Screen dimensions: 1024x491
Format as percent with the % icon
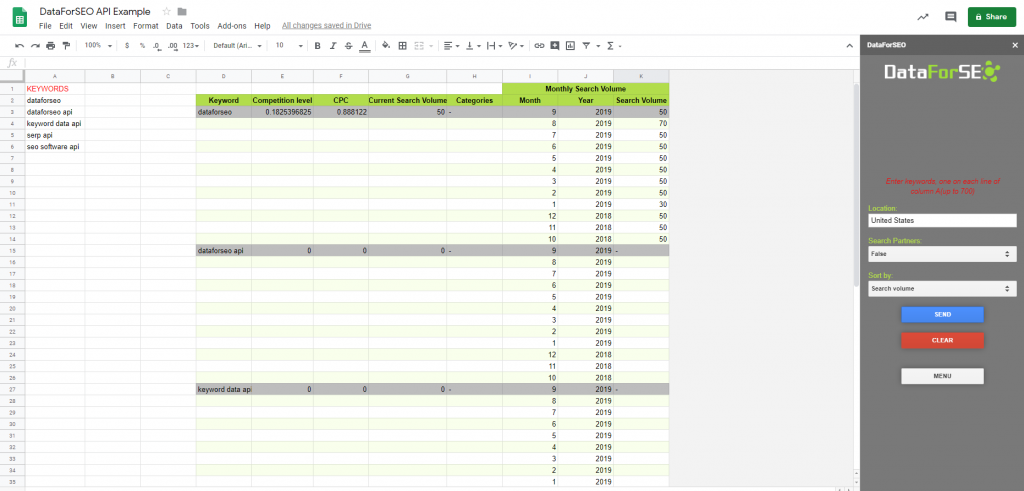(x=142, y=46)
